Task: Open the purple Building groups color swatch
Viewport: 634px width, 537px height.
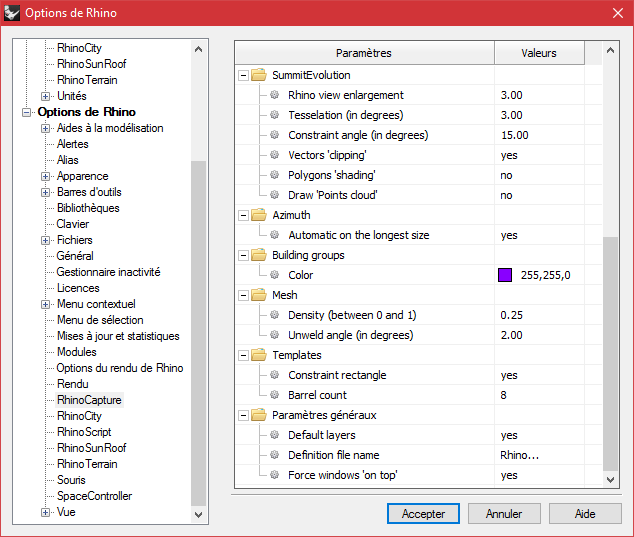Action: 505,275
